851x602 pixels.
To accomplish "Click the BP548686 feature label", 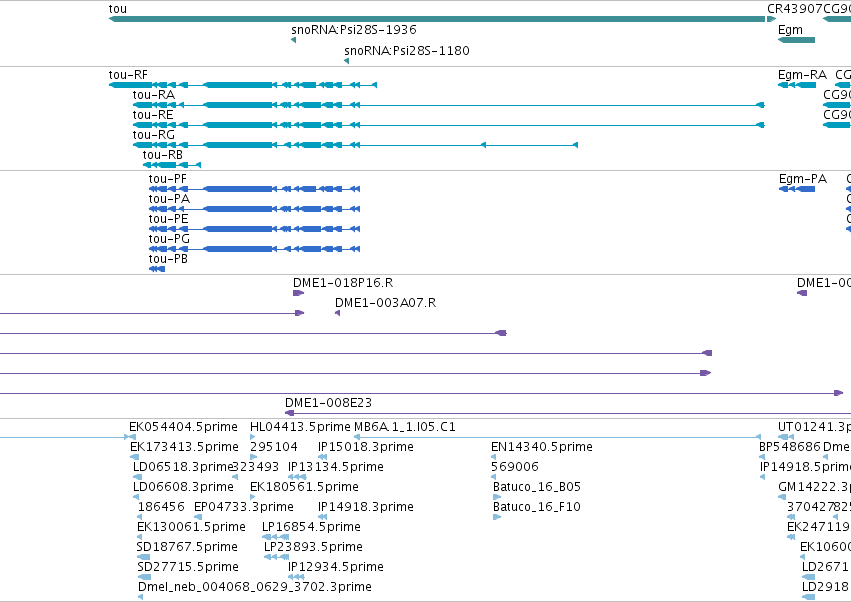I will (x=790, y=447).
